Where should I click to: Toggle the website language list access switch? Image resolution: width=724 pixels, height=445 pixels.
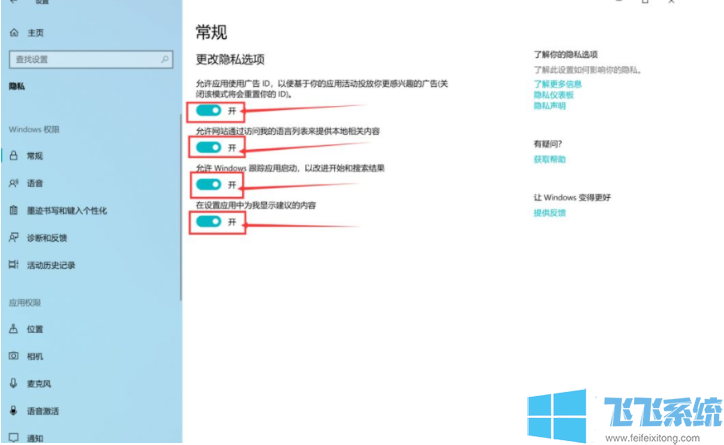point(209,147)
